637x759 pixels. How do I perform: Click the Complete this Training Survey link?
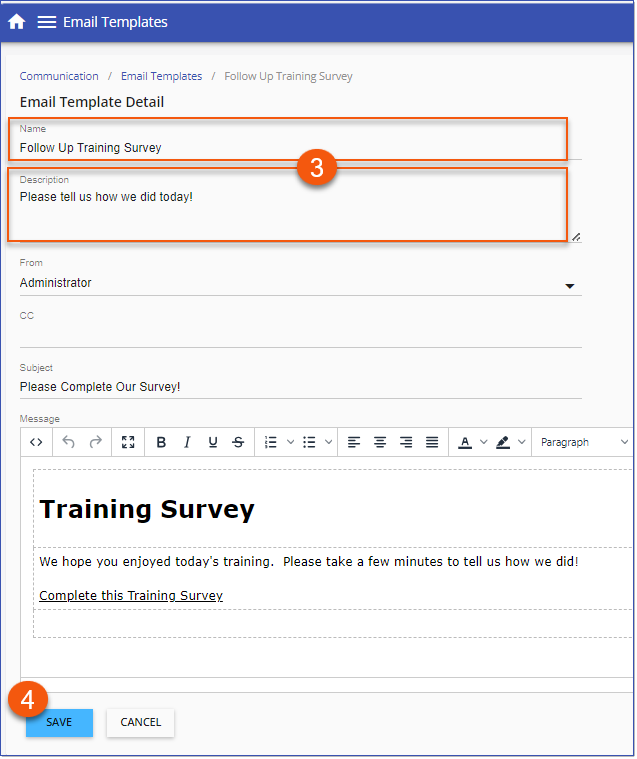131,595
